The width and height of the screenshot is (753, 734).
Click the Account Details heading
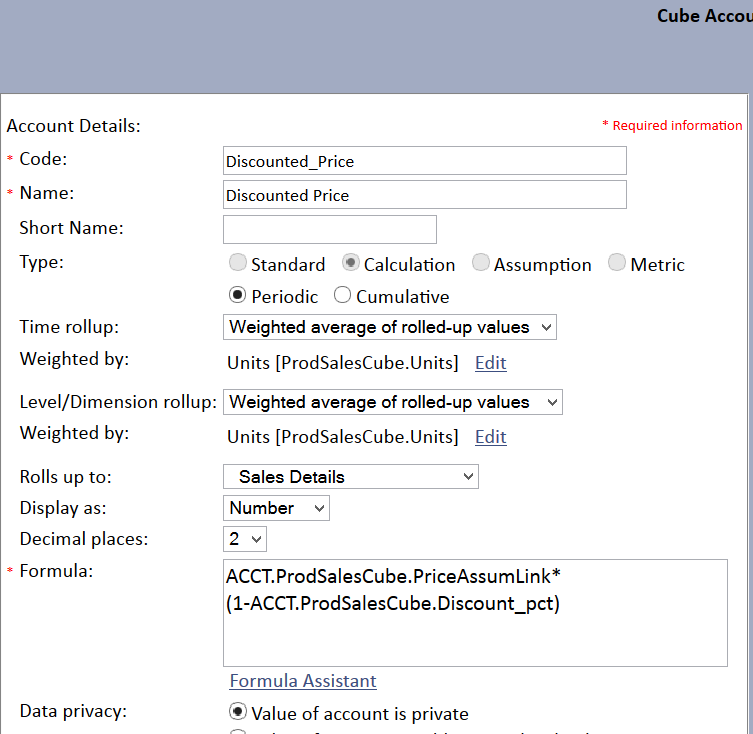[x=73, y=126]
